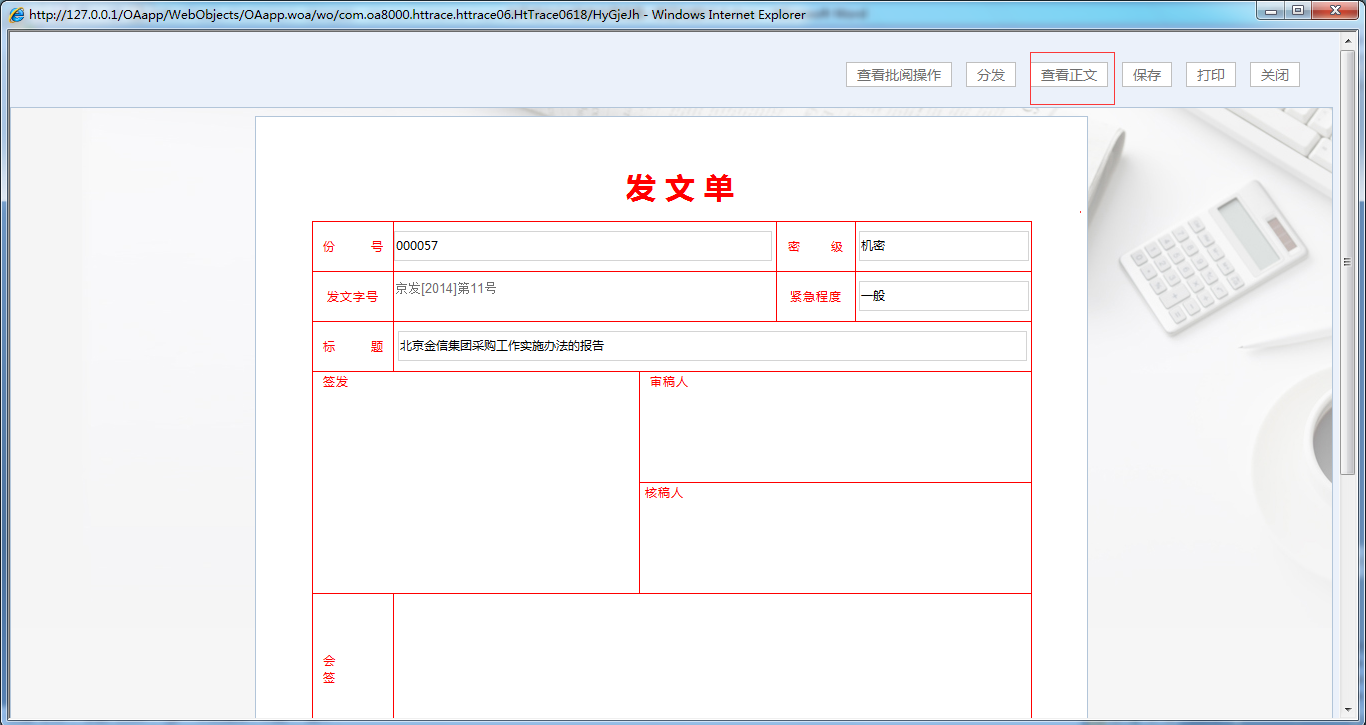Click the 发文字号 cell showing 京发[2014]第11号
The height and width of the screenshot is (725, 1366).
(x=586, y=296)
